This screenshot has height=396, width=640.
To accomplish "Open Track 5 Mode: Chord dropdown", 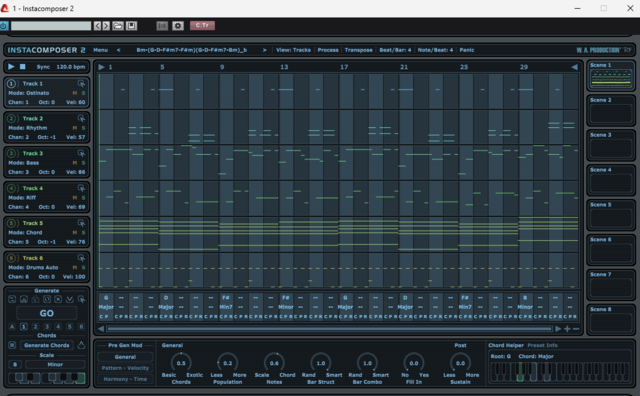I will coord(25,233).
